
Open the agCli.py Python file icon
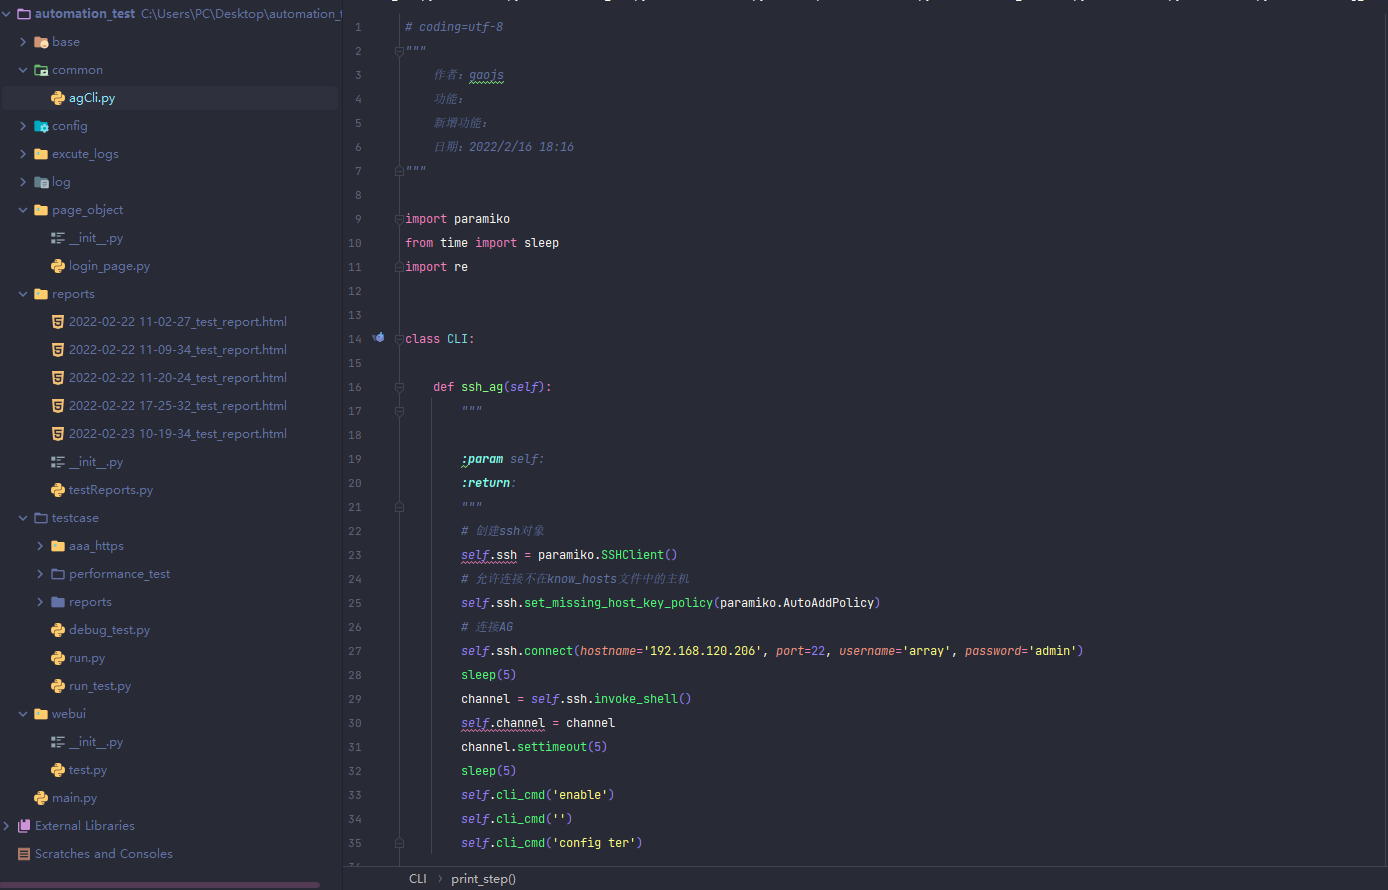58,98
